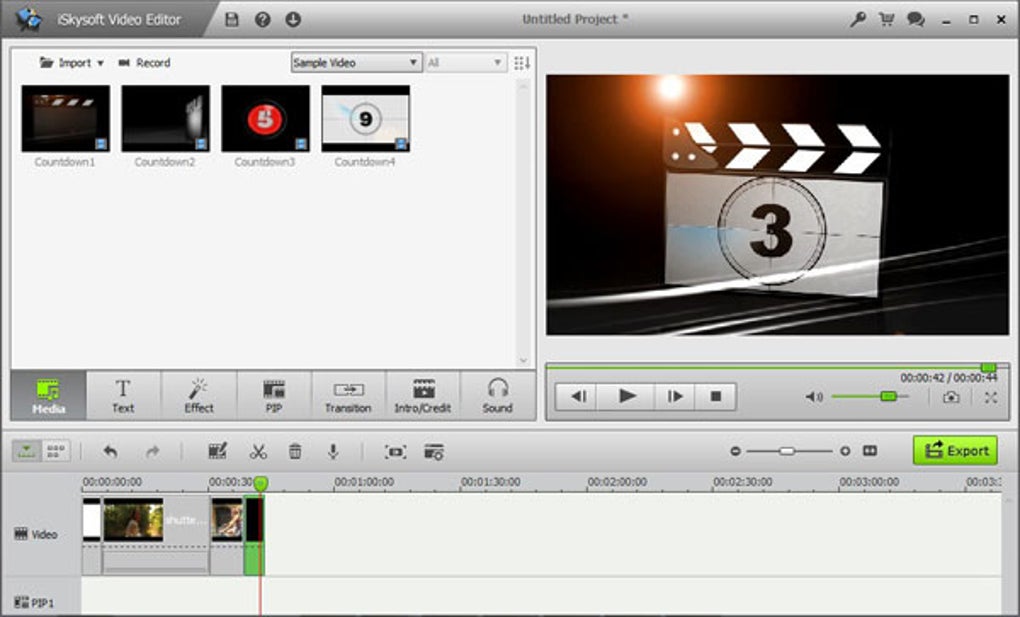Toggle full screen preview
Image resolution: width=1020 pixels, height=617 pixels.
point(991,397)
